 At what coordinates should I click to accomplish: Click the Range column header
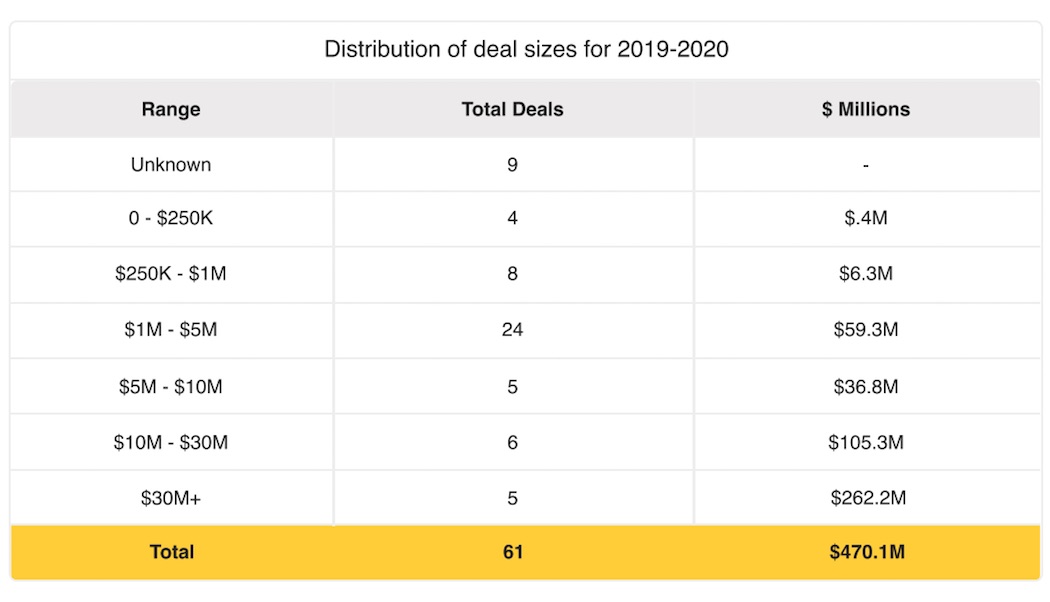pos(171,109)
